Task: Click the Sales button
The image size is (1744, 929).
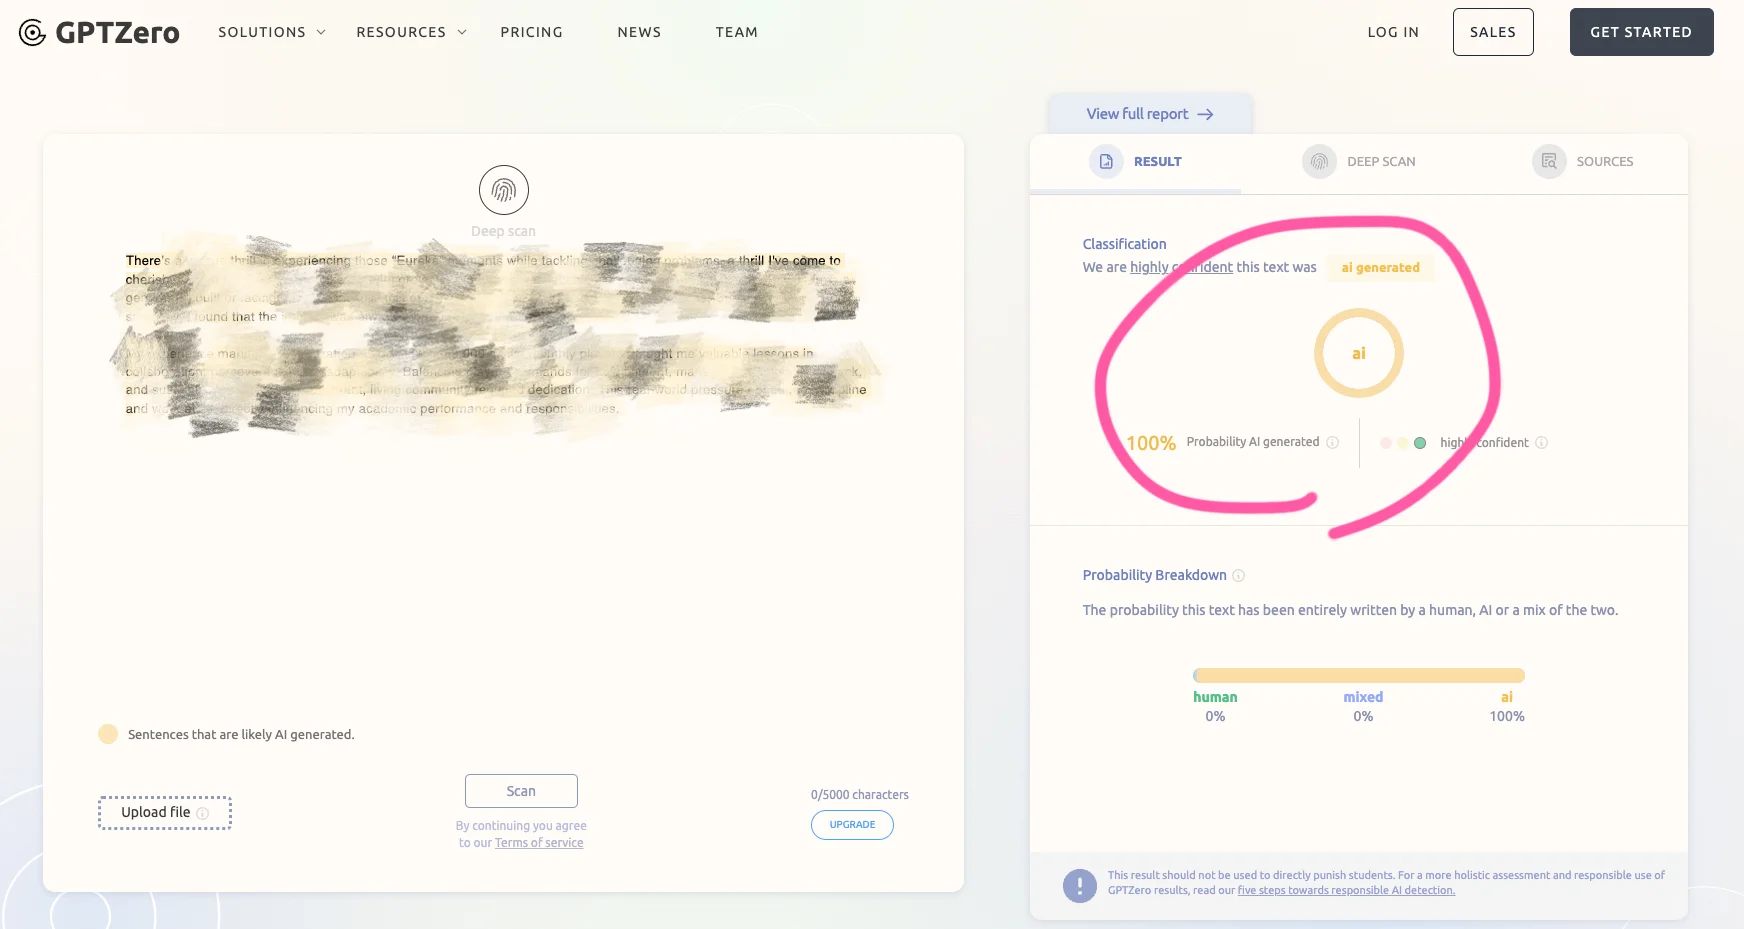Action: pos(1493,32)
